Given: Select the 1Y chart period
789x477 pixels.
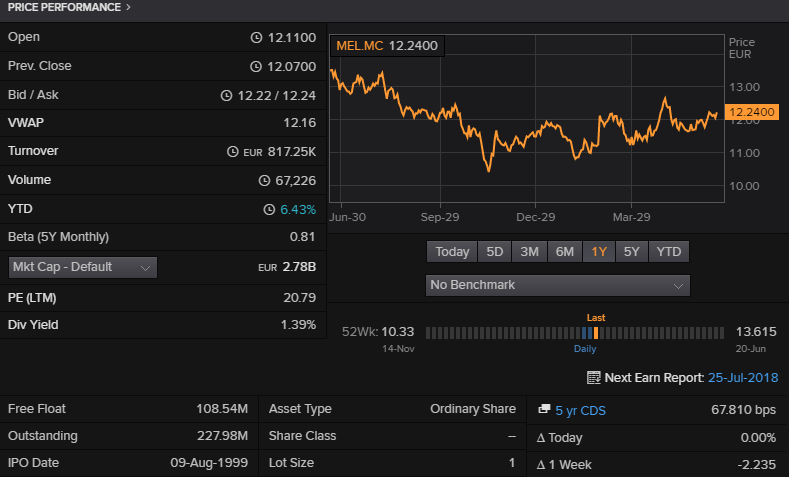Looking at the screenshot, I should [x=599, y=252].
